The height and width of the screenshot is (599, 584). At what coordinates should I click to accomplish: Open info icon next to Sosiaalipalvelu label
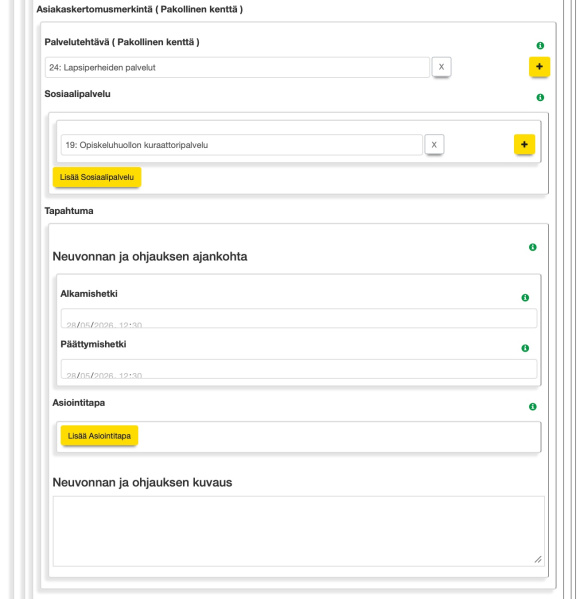(540, 97)
